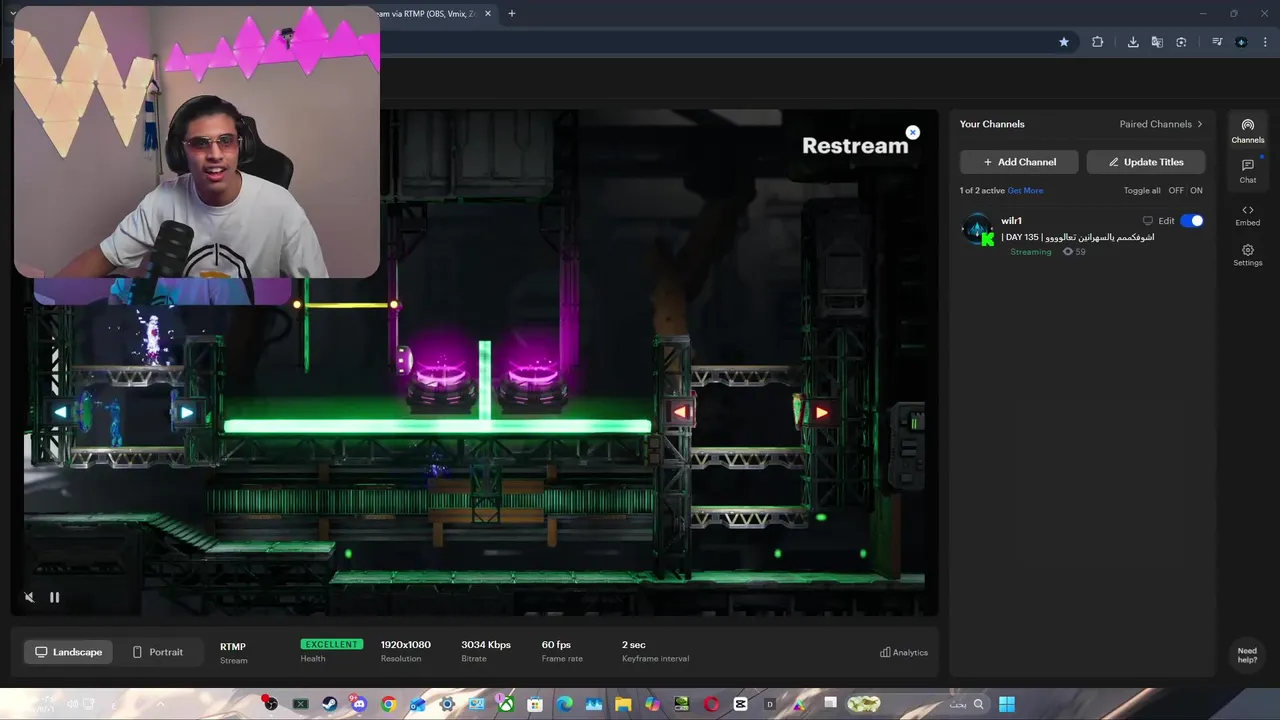1280x720 pixels.
Task: Click the wilr1 viewer count eye
Action: tap(1067, 252)
